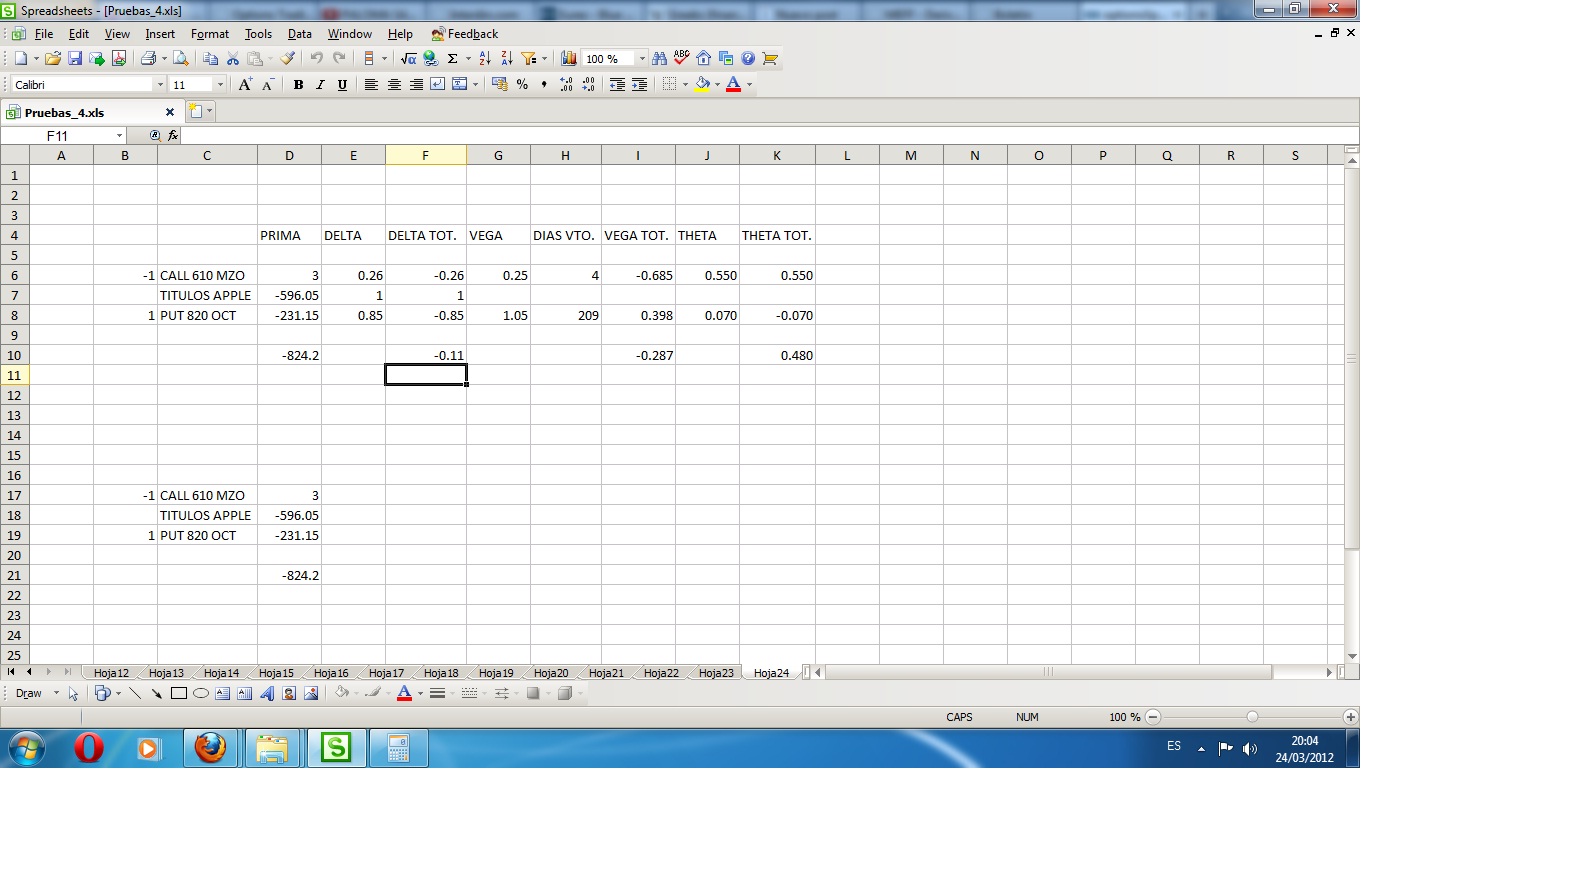
Task: Open the Format menu
Action: pyautogui.click(x=210, y=34)
